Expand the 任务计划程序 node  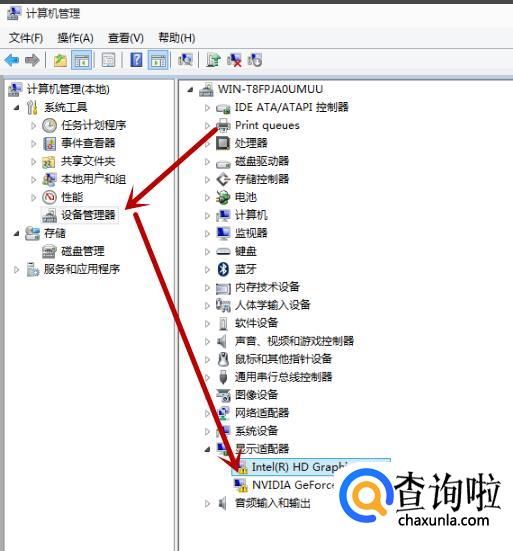coord(34,125)
